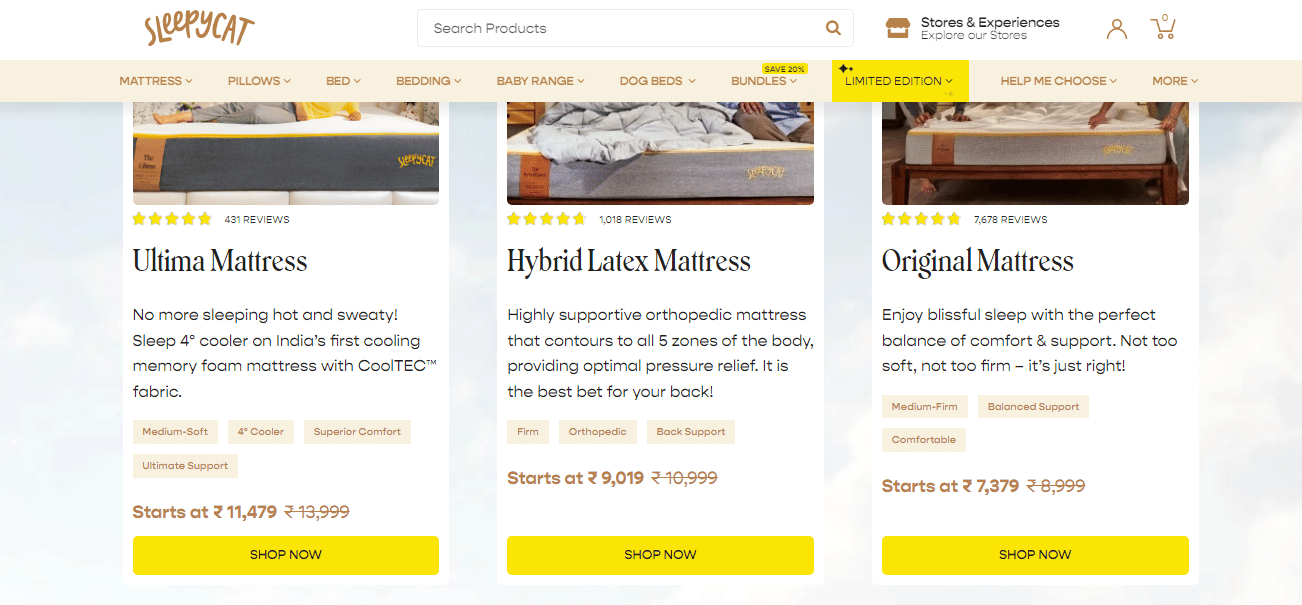1302x605 pixels.
Task: Click the Stores & Experiences store icon
Action: 898,28
